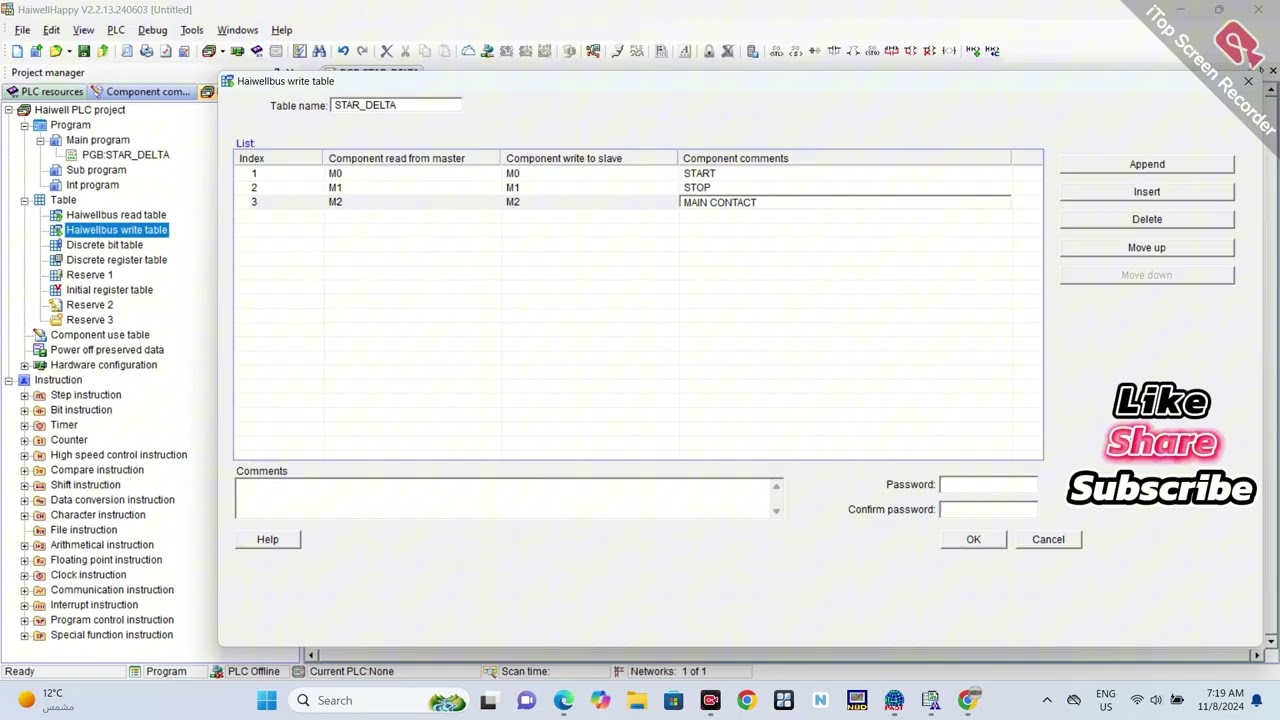Click the Delete button in dialog

pyautogui.click(x=1147, y=219)
